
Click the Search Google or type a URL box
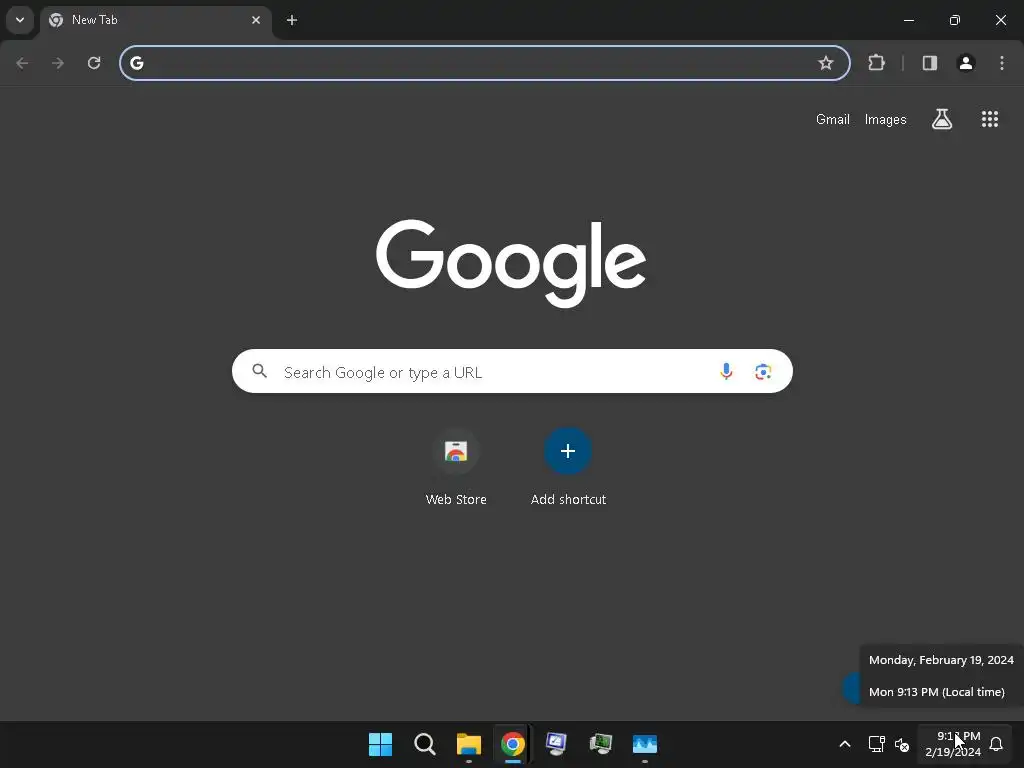(512, 371)
